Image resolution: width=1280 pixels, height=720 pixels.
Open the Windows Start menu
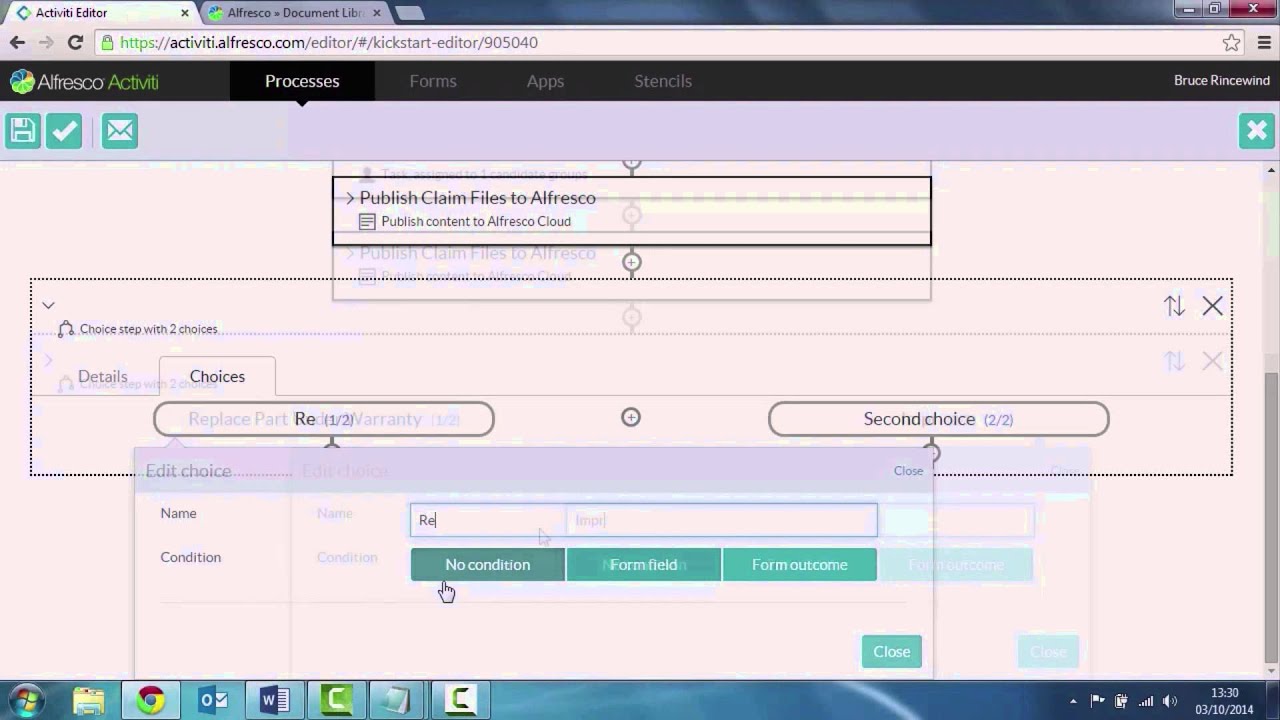(x=27, y=699)
